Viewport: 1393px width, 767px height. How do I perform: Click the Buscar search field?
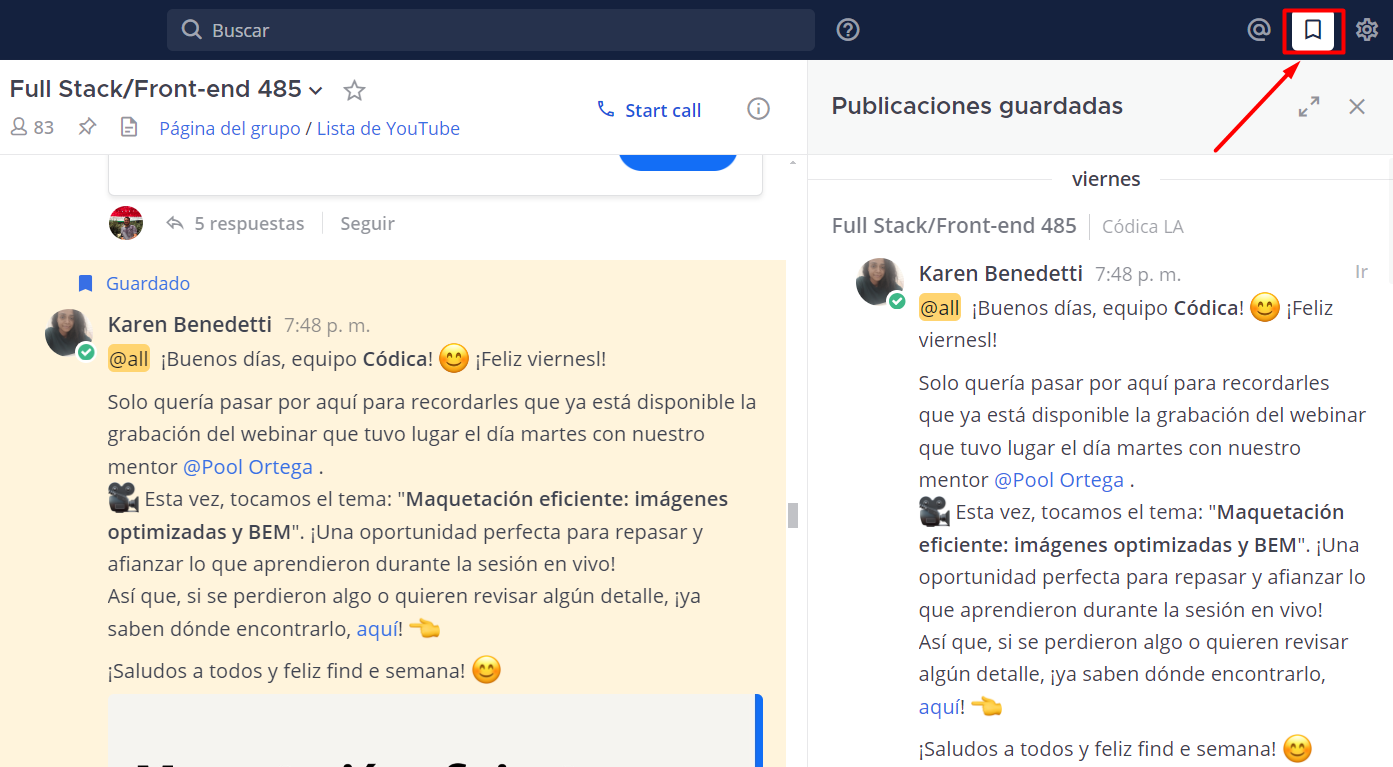490,30
